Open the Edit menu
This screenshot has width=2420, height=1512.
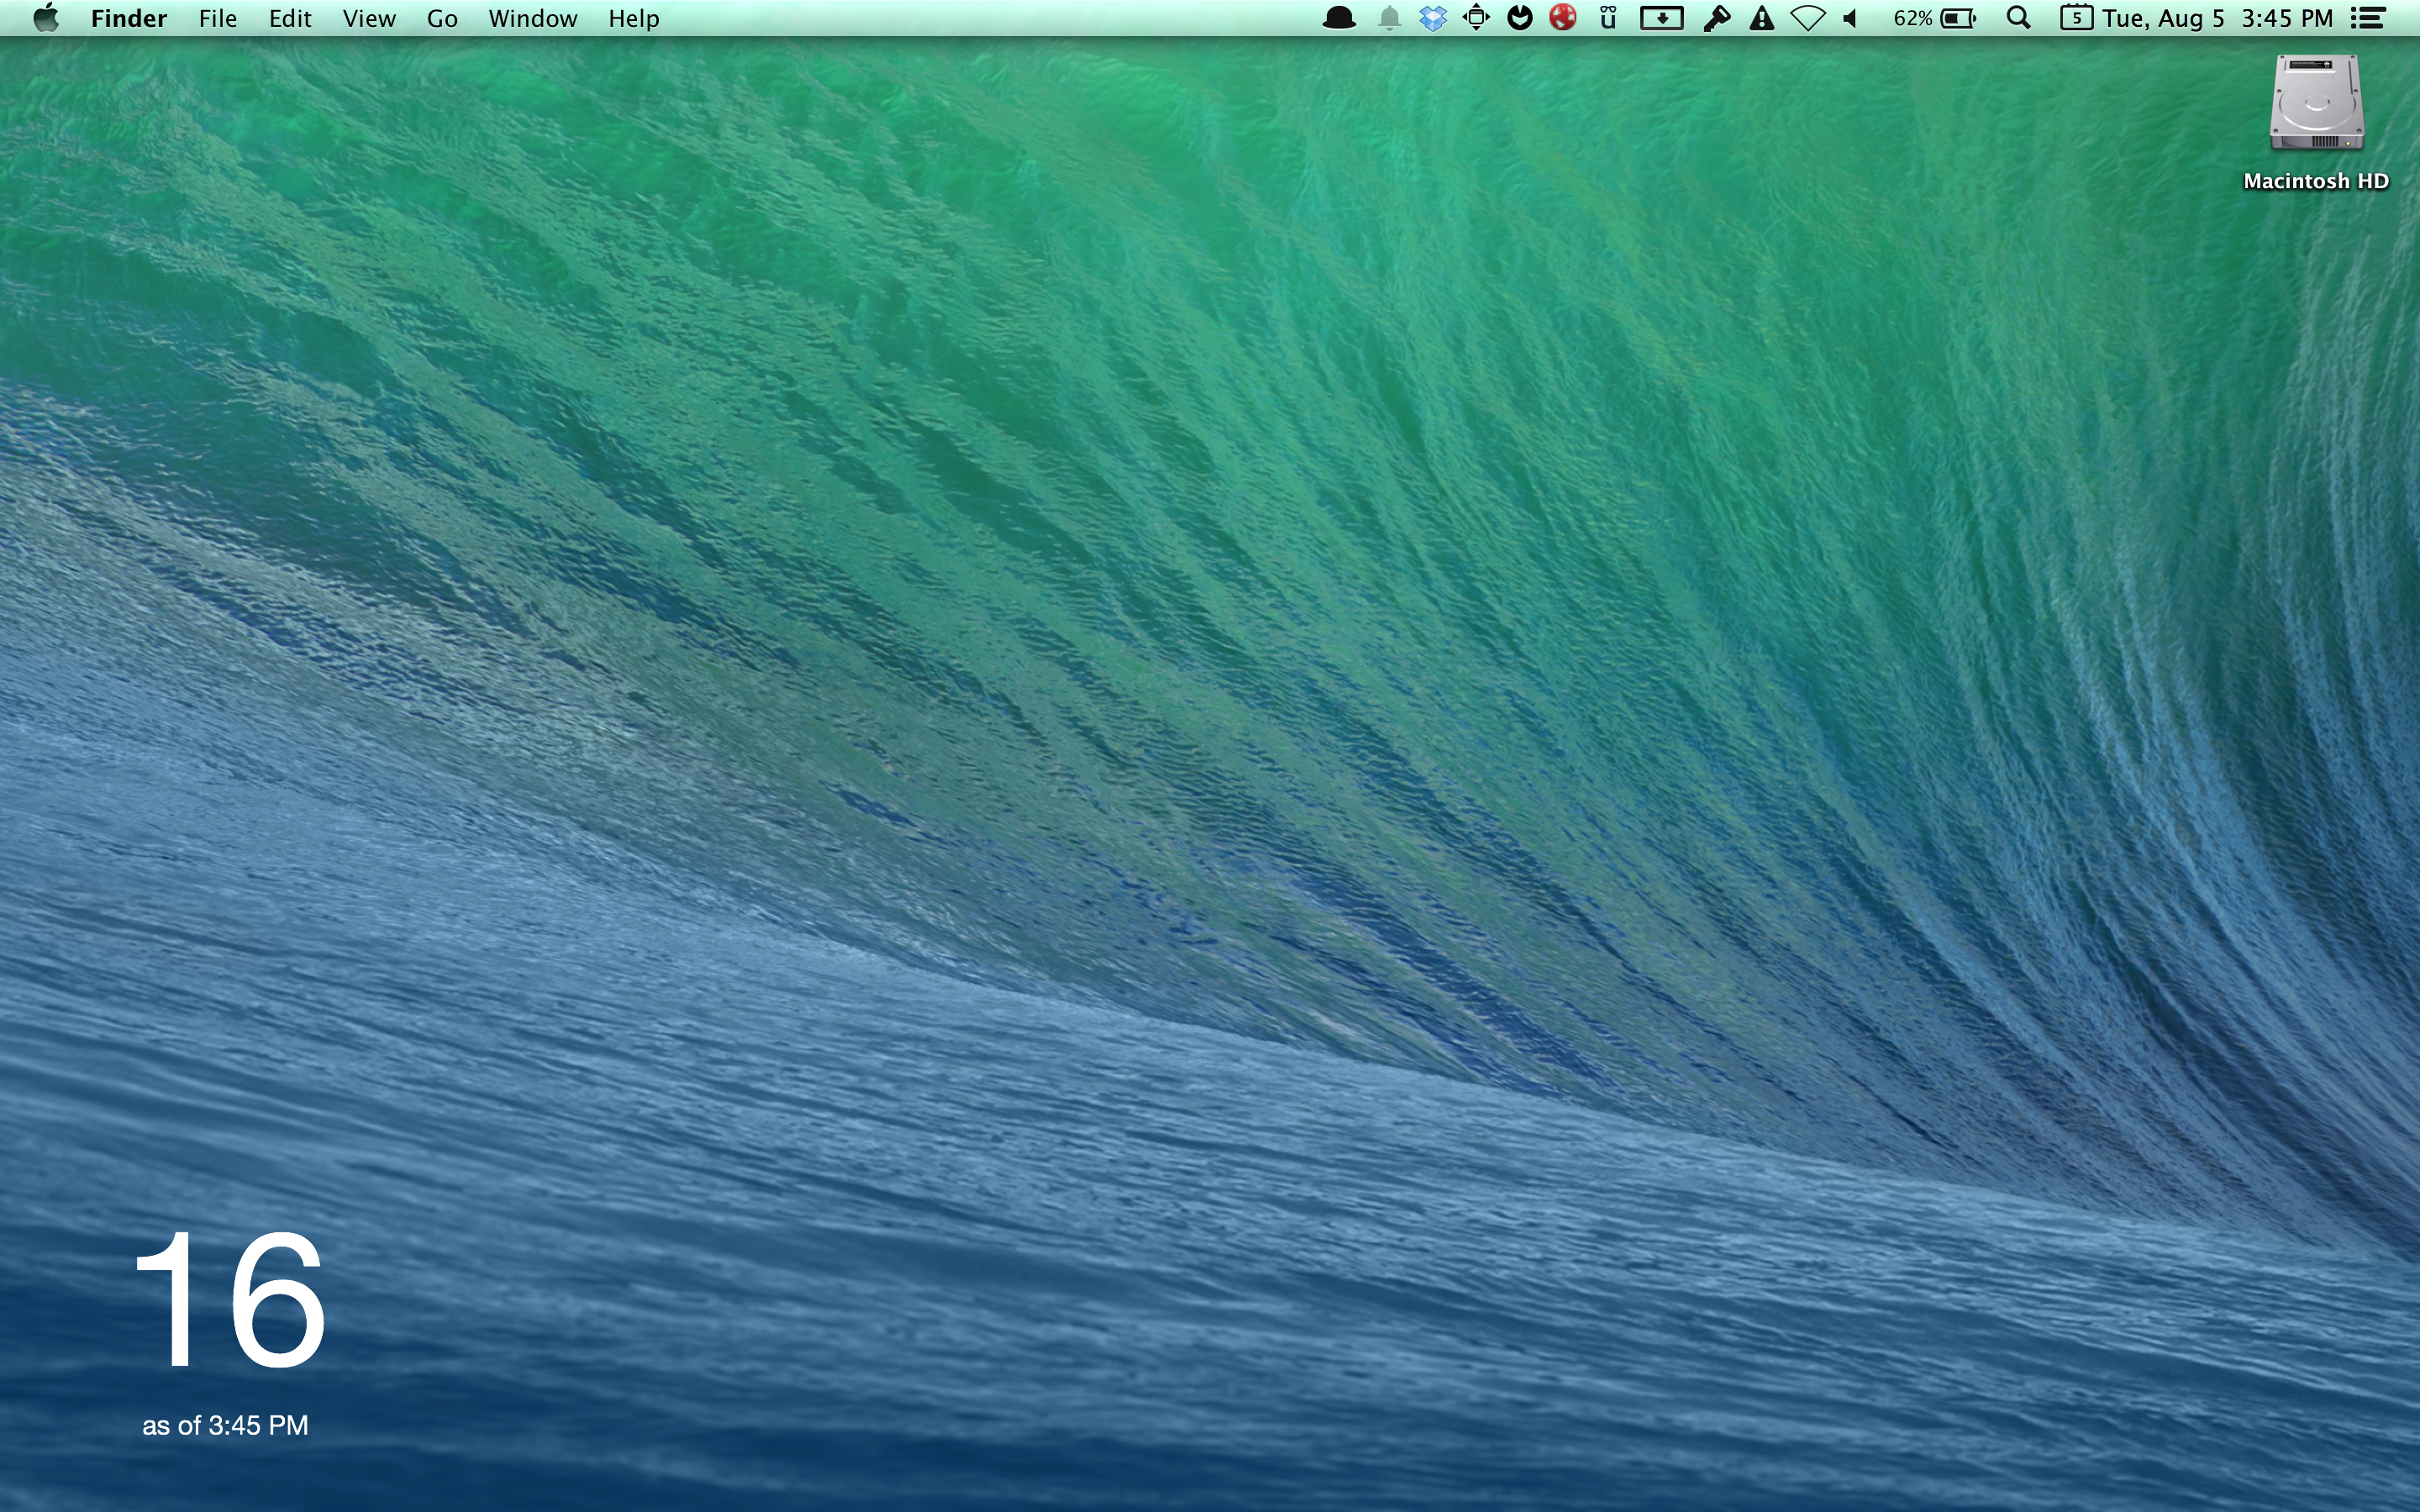[x=290, y=18]
